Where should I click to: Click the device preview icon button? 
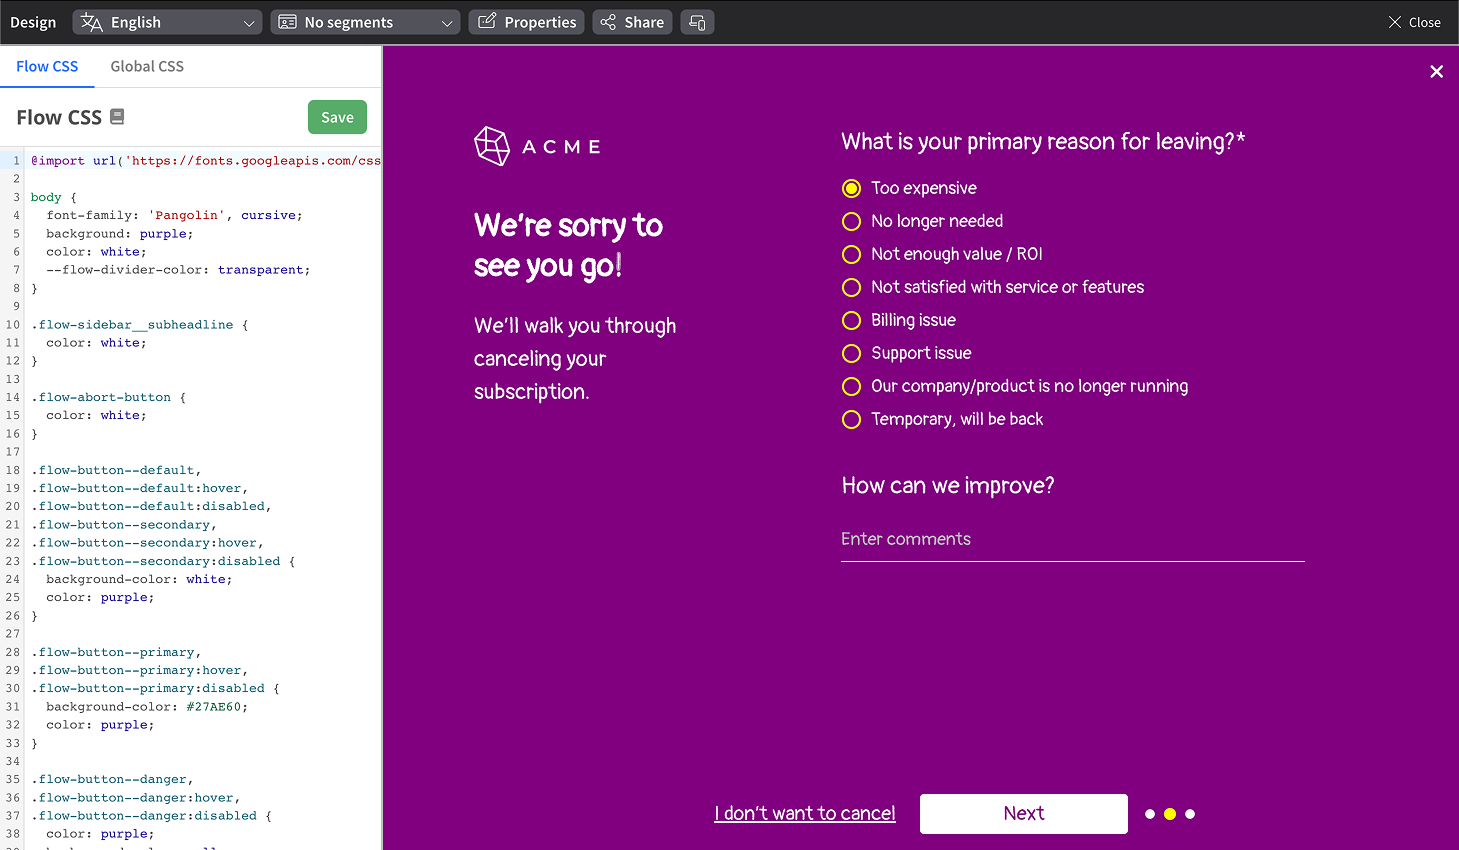(697, 22)
